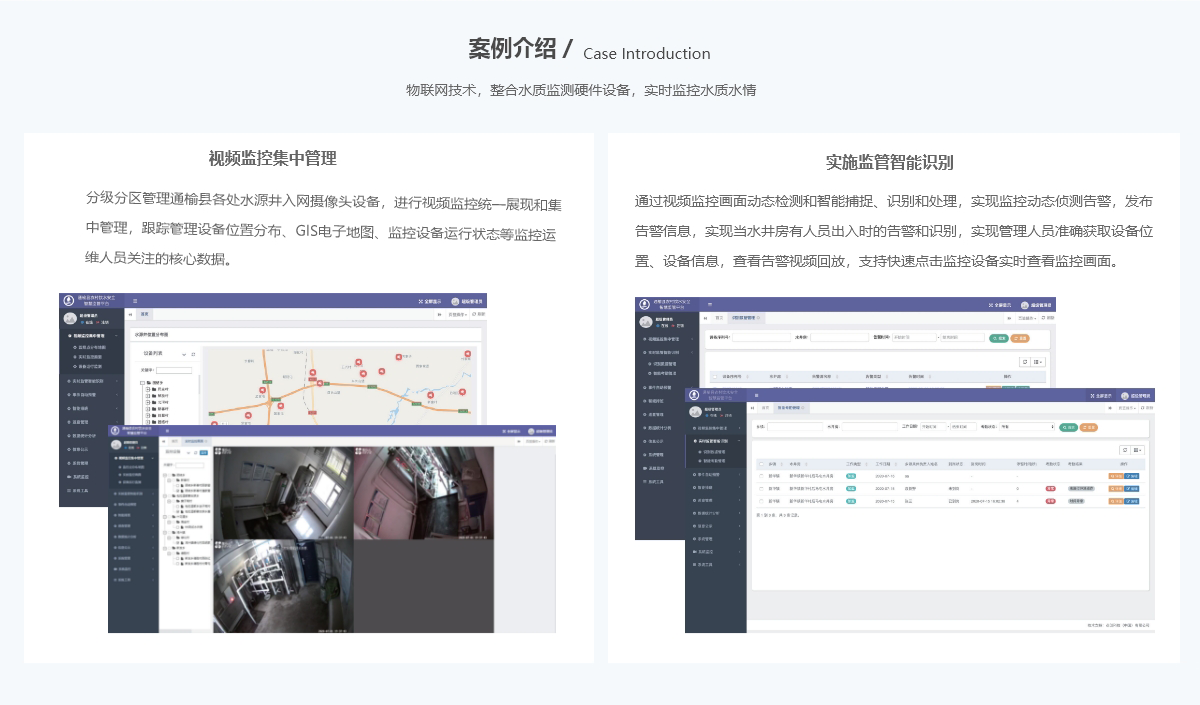Click 视频监控集中管理 card heading
The height and width of the screenshot is (705, 1200).
pos(273,158)
